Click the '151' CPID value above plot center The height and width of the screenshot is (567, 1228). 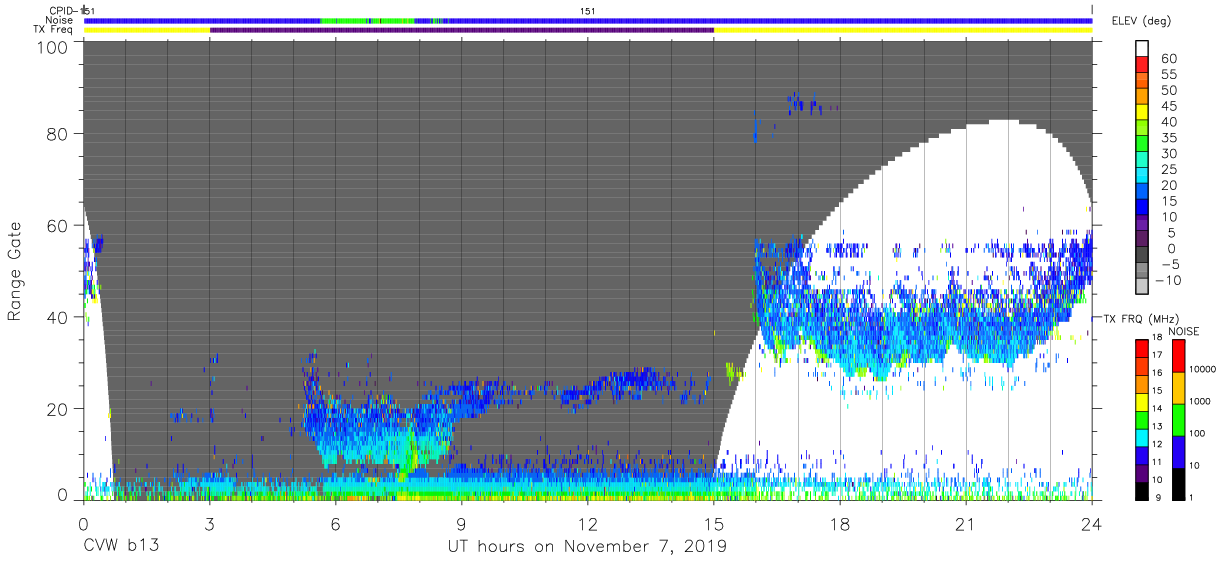588,10
